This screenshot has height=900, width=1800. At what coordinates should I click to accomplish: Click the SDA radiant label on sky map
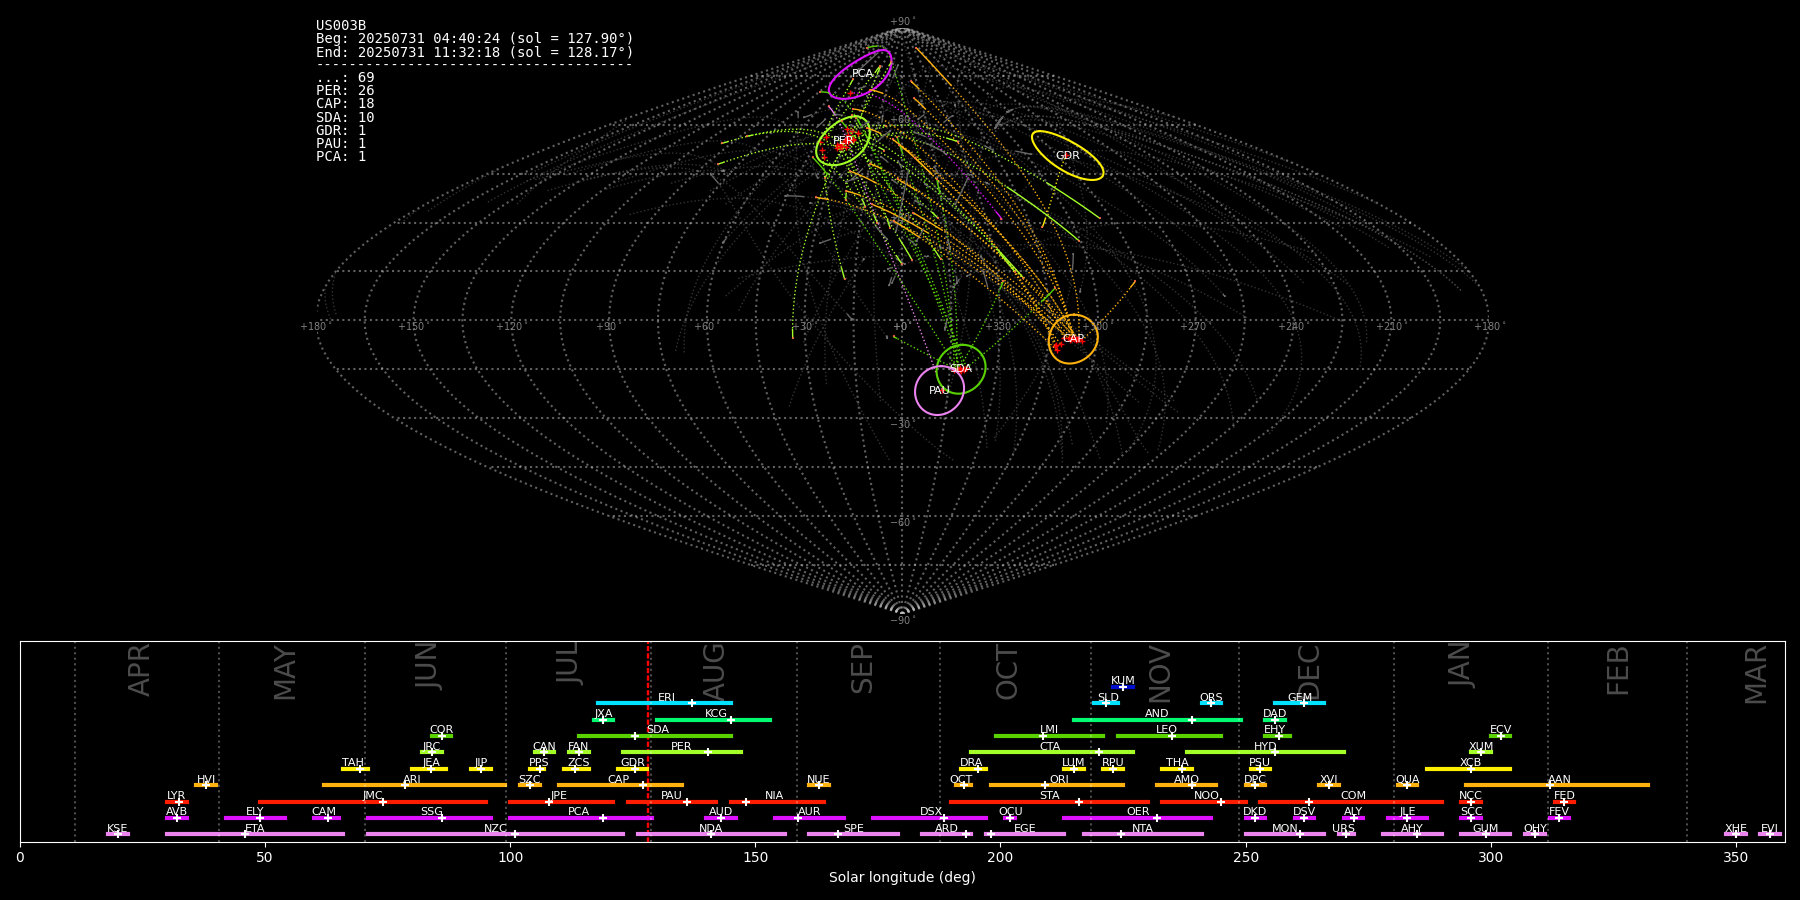point(960,369)
